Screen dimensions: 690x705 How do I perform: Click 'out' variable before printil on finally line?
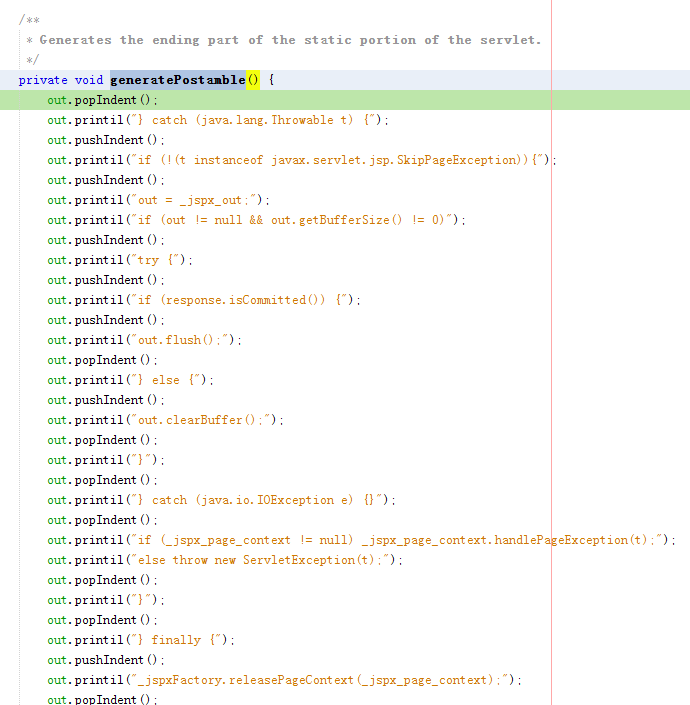pyautogui.click(x=57, y=640)
